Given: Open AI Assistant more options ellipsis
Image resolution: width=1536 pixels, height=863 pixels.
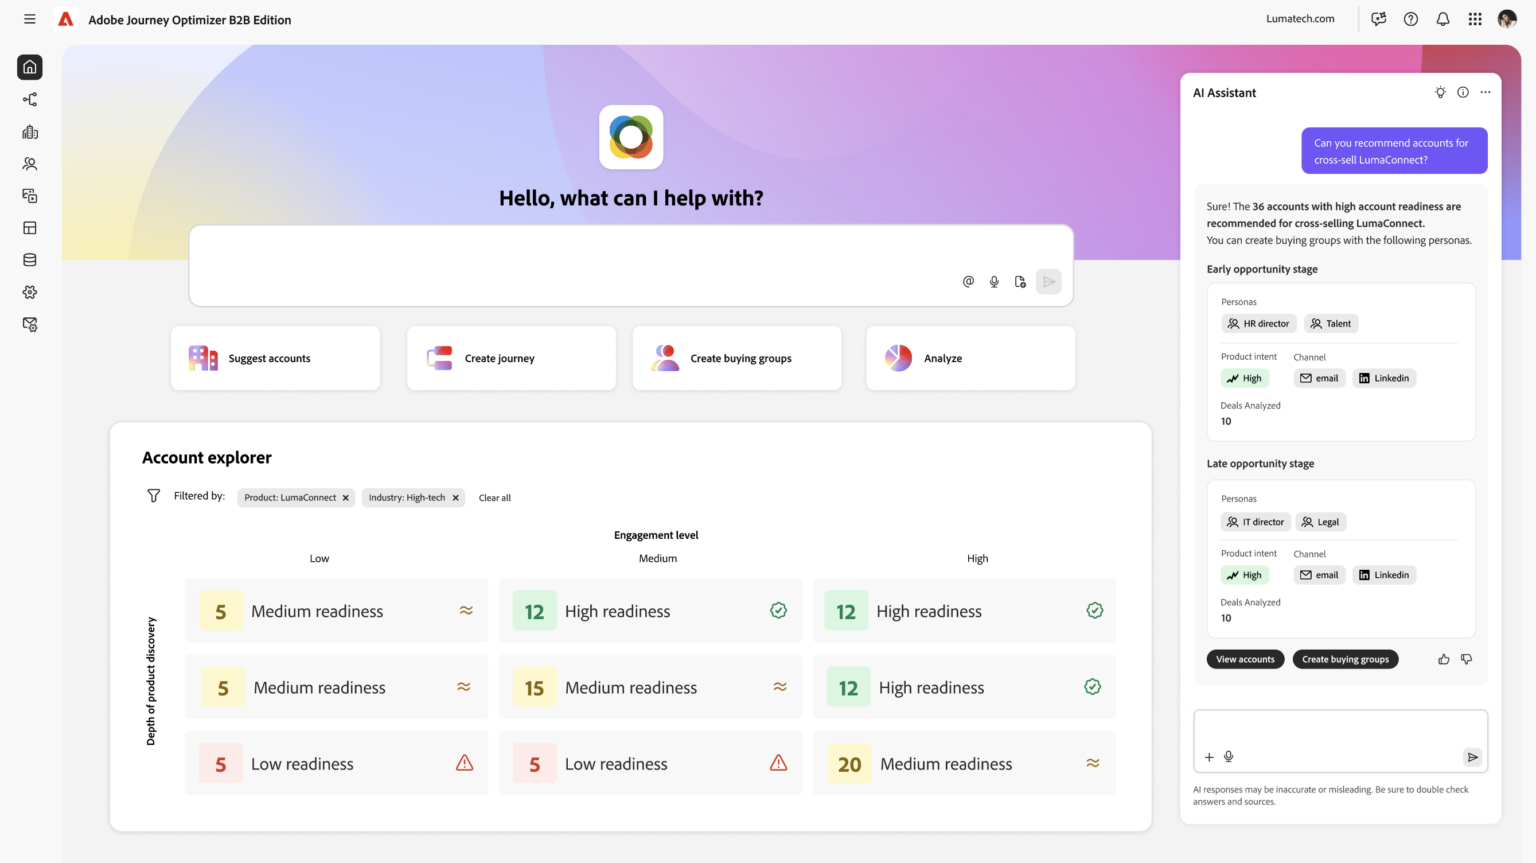Looking at the screenshot, I should [x=1485, y=92].
